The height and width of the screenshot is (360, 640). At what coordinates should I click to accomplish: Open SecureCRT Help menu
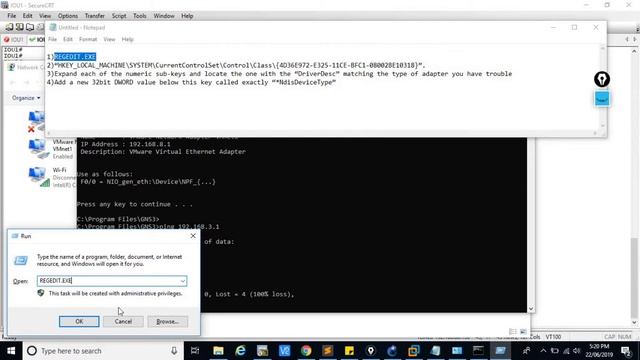[187, 16]
